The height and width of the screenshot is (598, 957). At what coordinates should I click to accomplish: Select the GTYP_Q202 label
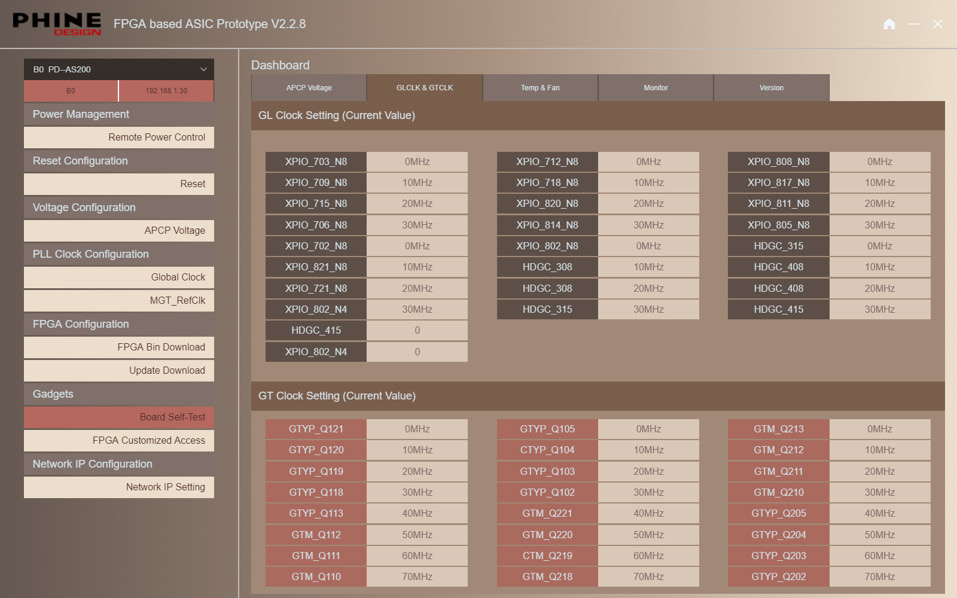(x=779, y=577)
